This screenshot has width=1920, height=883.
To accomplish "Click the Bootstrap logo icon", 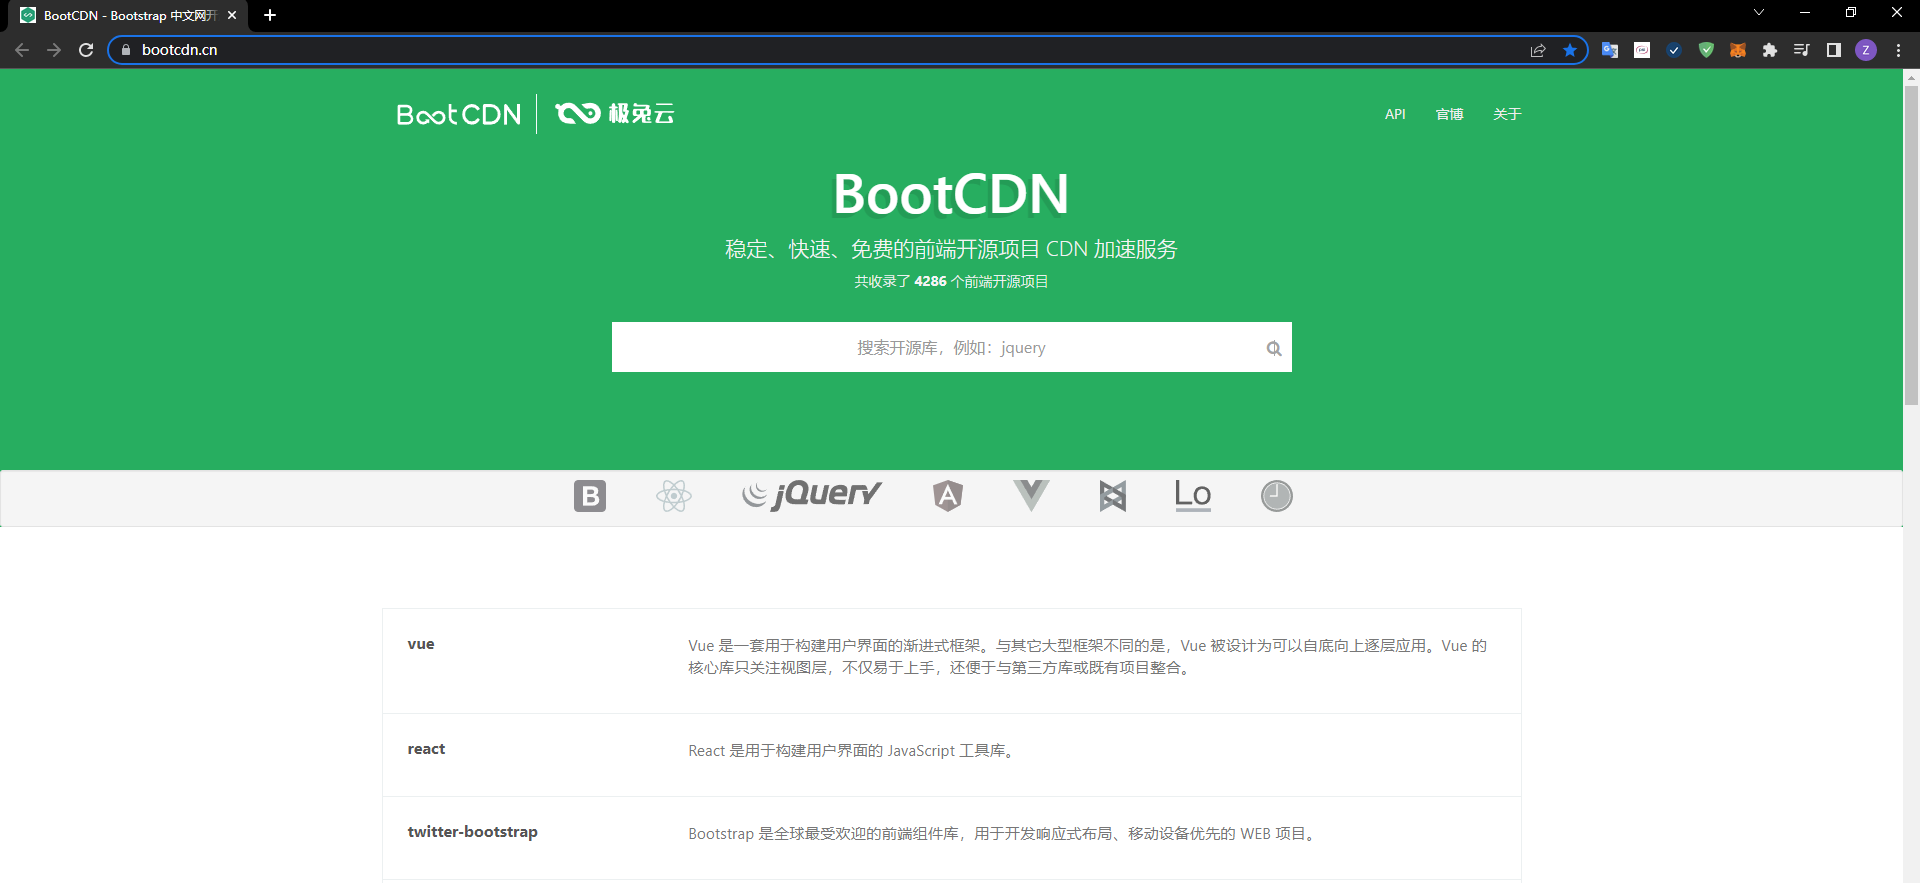I will point(590,496).
